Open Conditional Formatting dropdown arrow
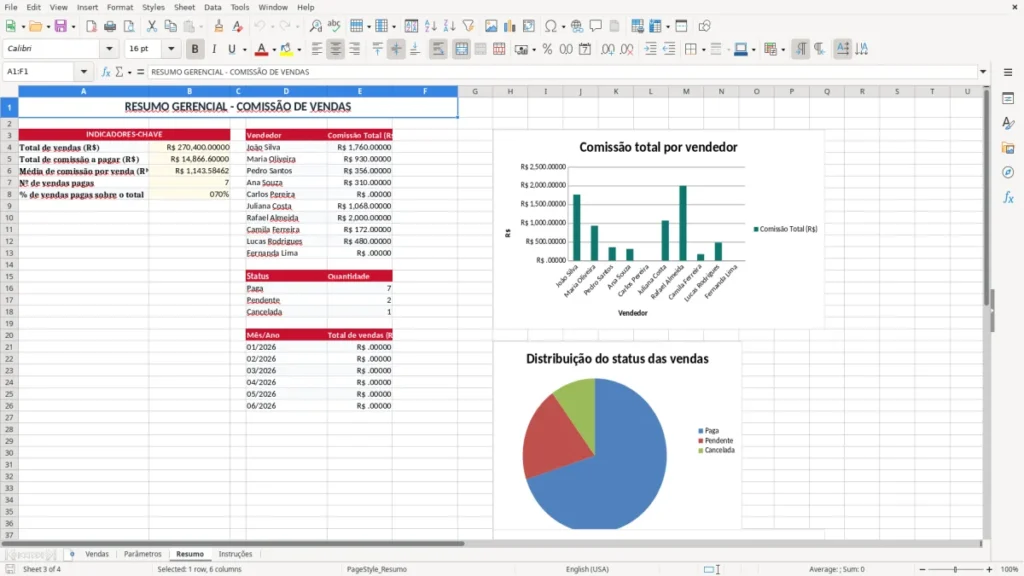 (783, 50)
